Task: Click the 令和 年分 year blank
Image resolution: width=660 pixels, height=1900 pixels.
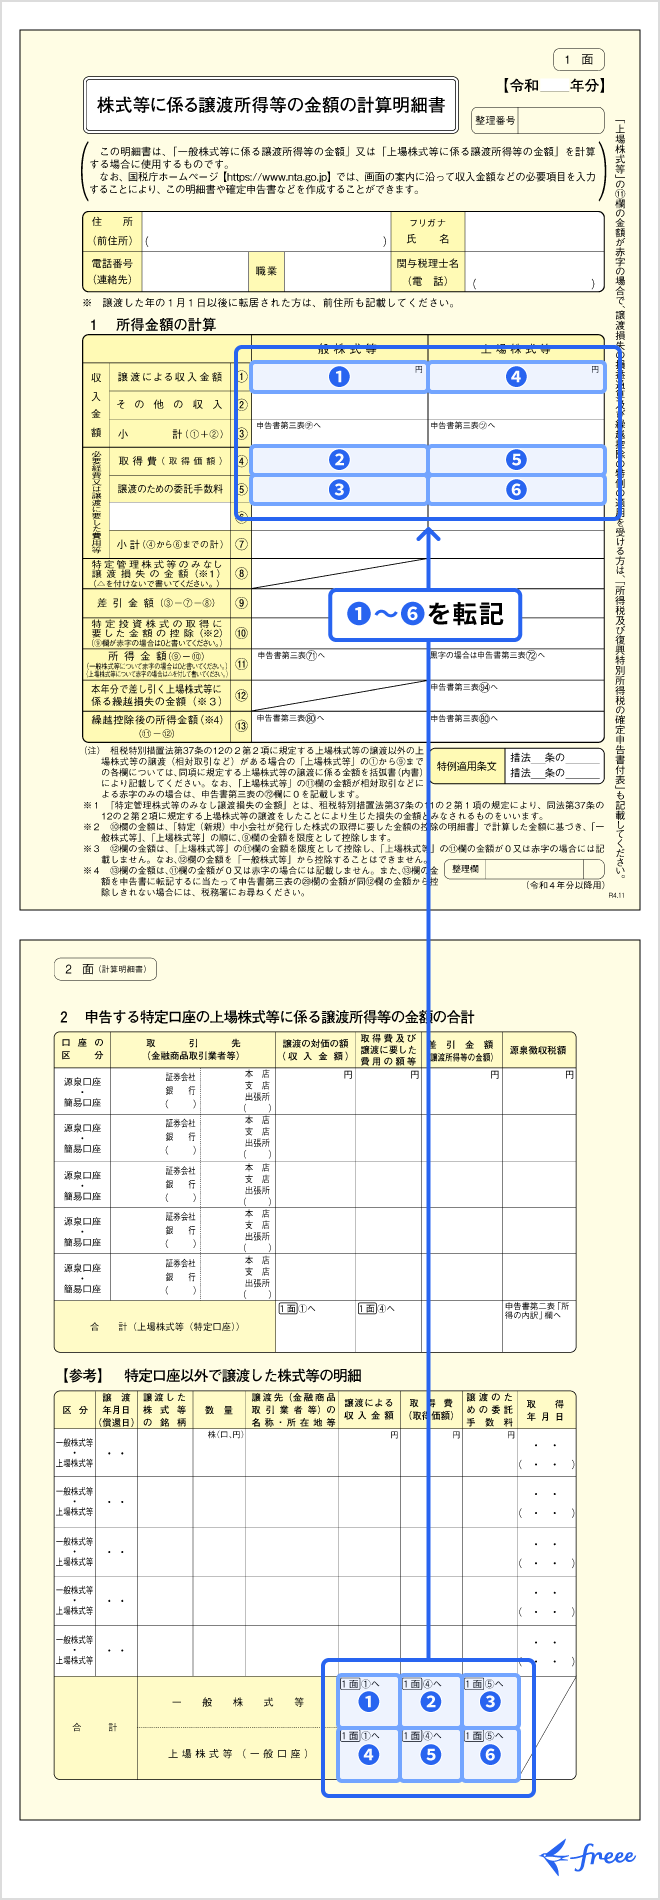Action: 555,86
